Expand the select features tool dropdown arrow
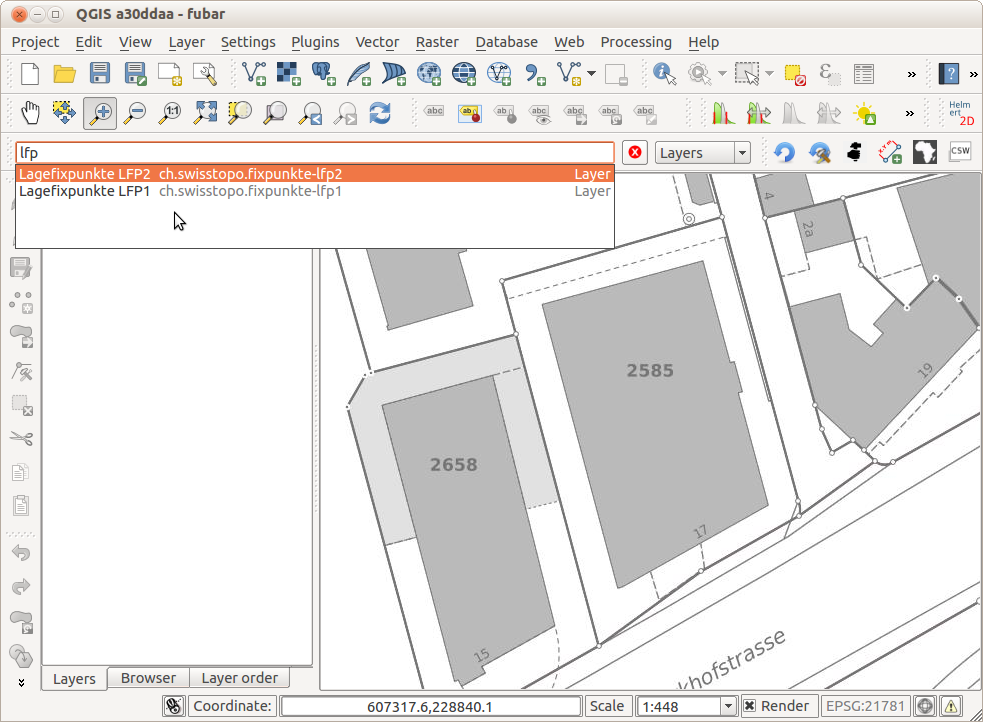Image resolution: width=983 pixels, height=722 pixels. point(769,74)
